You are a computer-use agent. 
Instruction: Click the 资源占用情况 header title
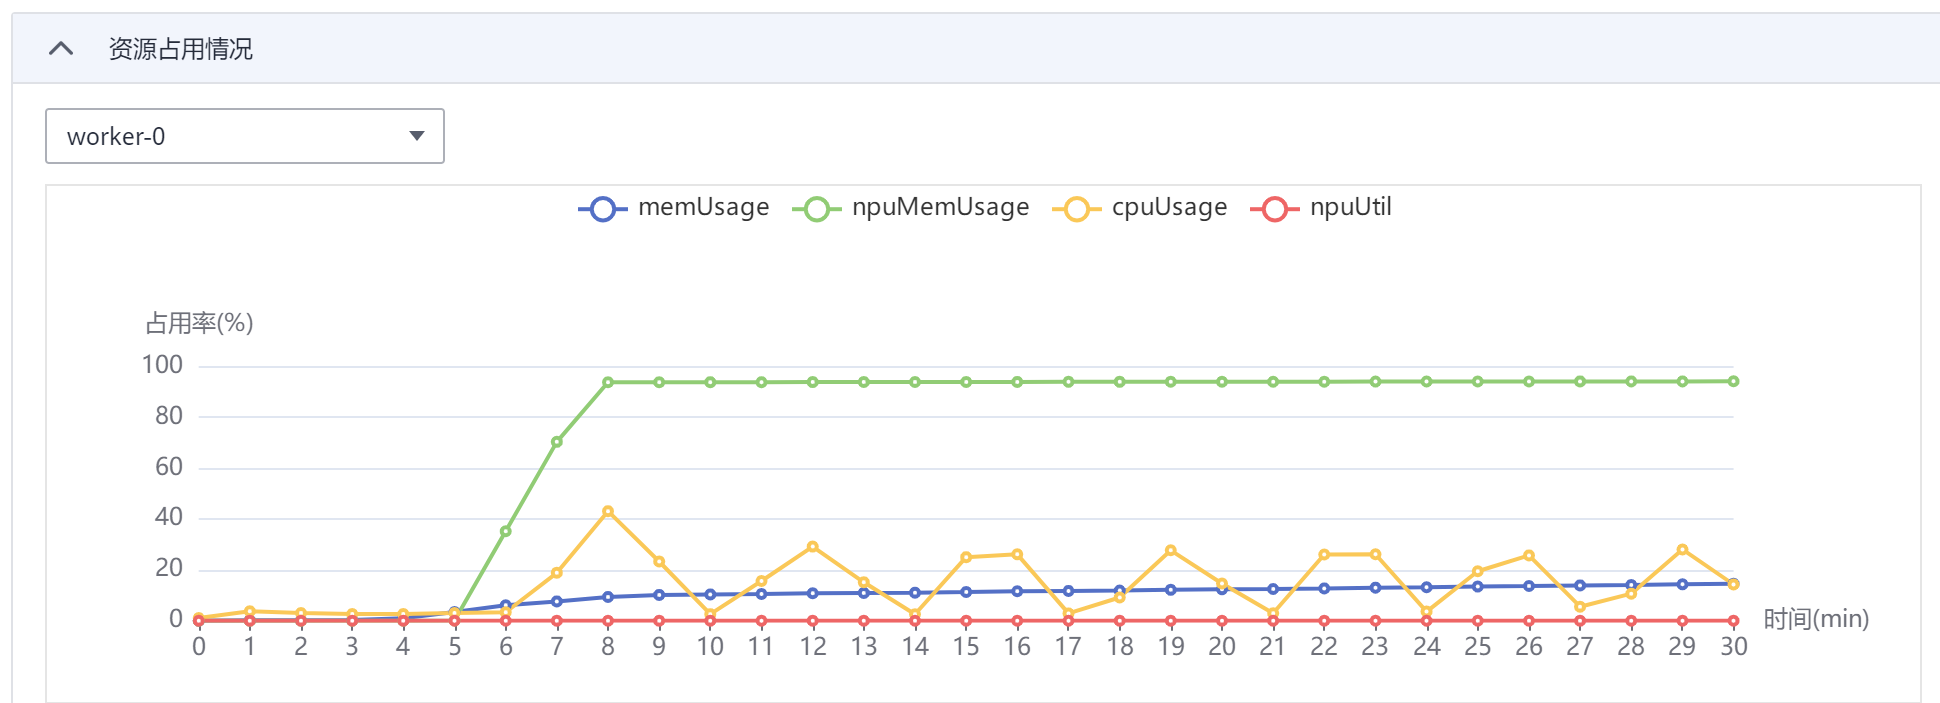click(x=180, y=49)
